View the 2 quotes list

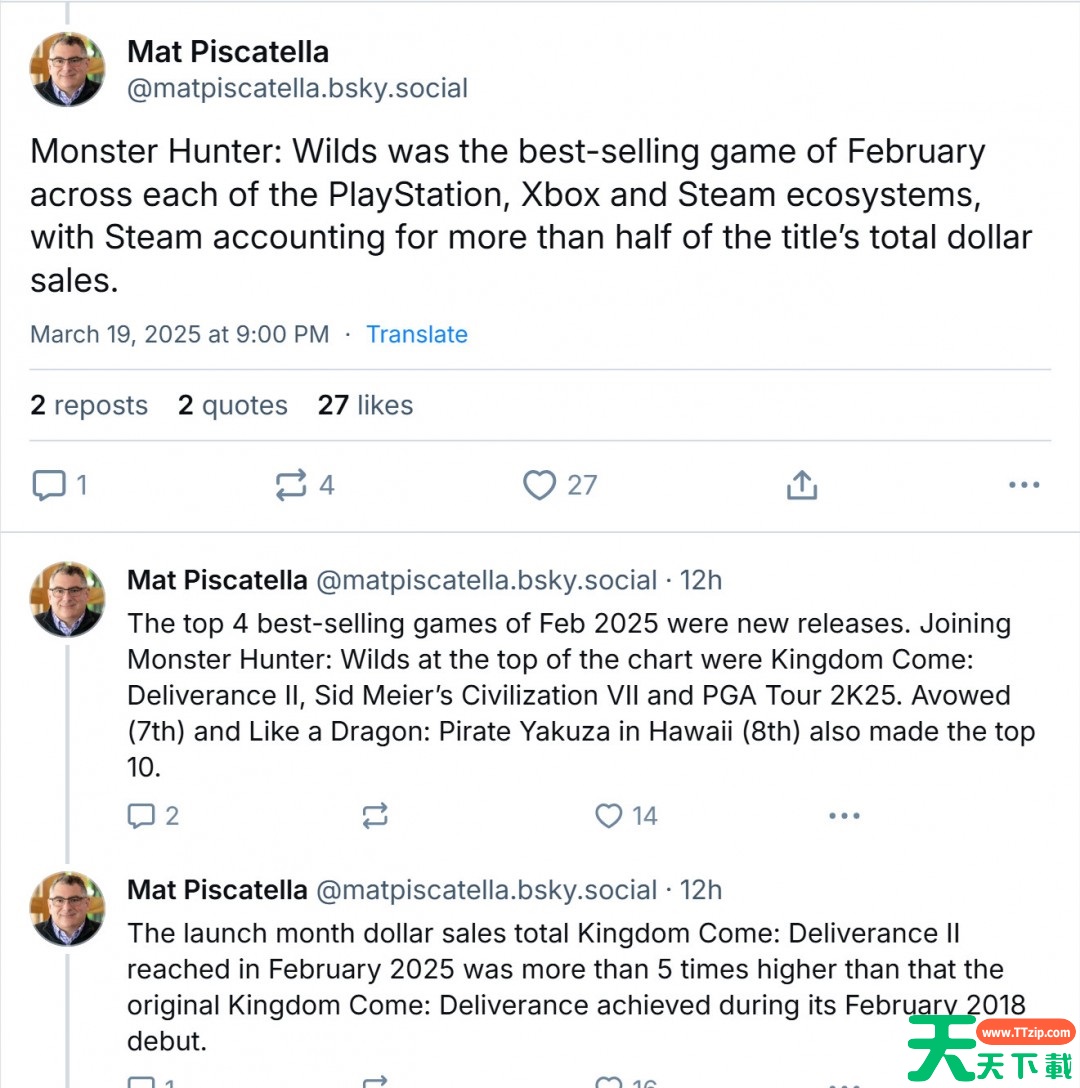tap(233, 405)
